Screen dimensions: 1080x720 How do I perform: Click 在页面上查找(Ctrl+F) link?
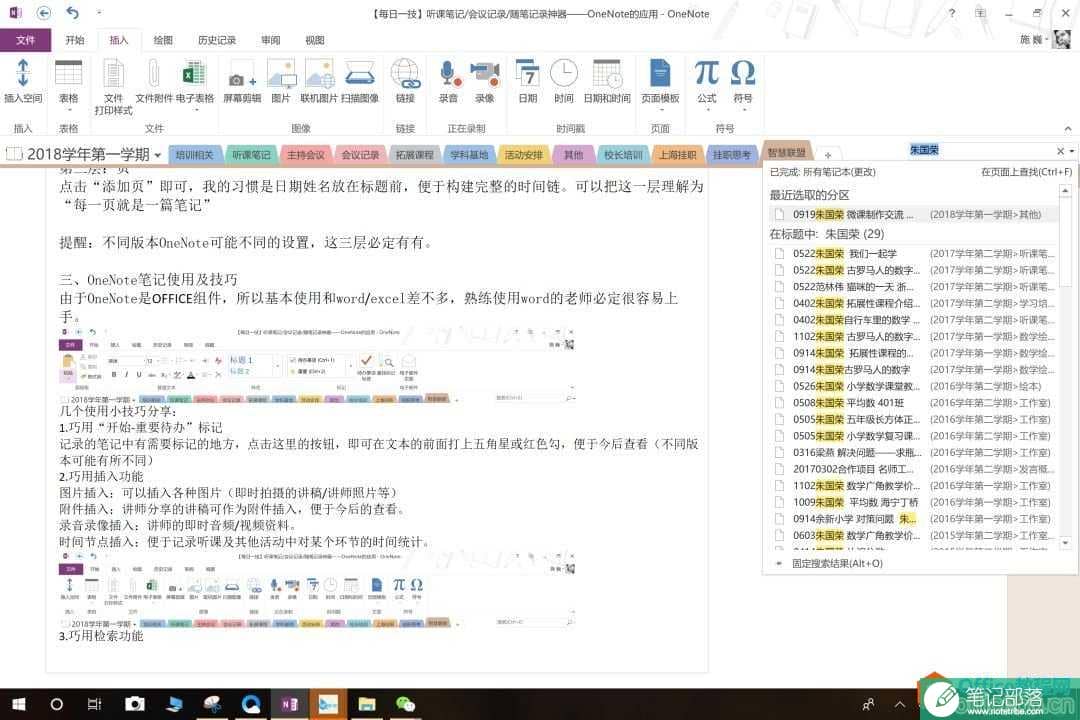1026,172
